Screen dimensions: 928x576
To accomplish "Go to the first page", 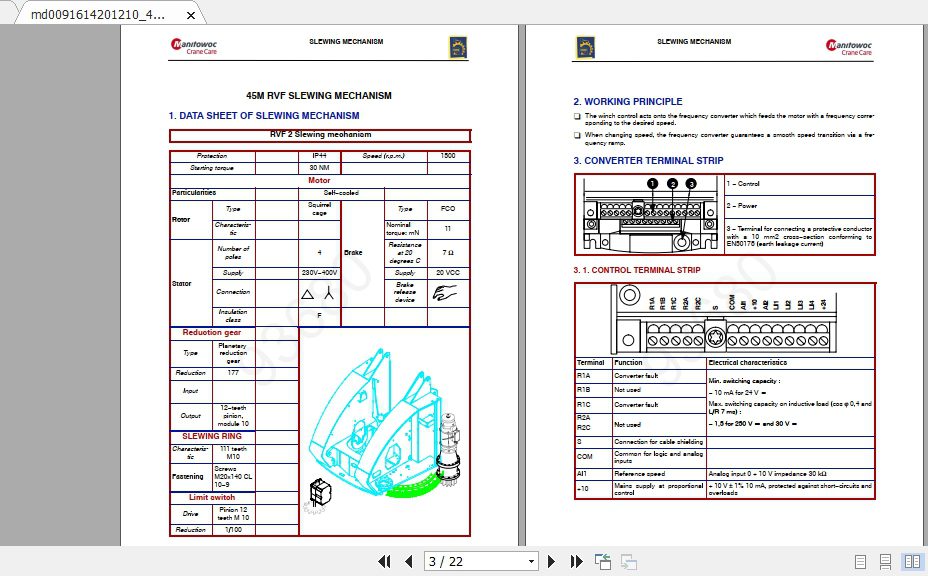I will [384, 561].
